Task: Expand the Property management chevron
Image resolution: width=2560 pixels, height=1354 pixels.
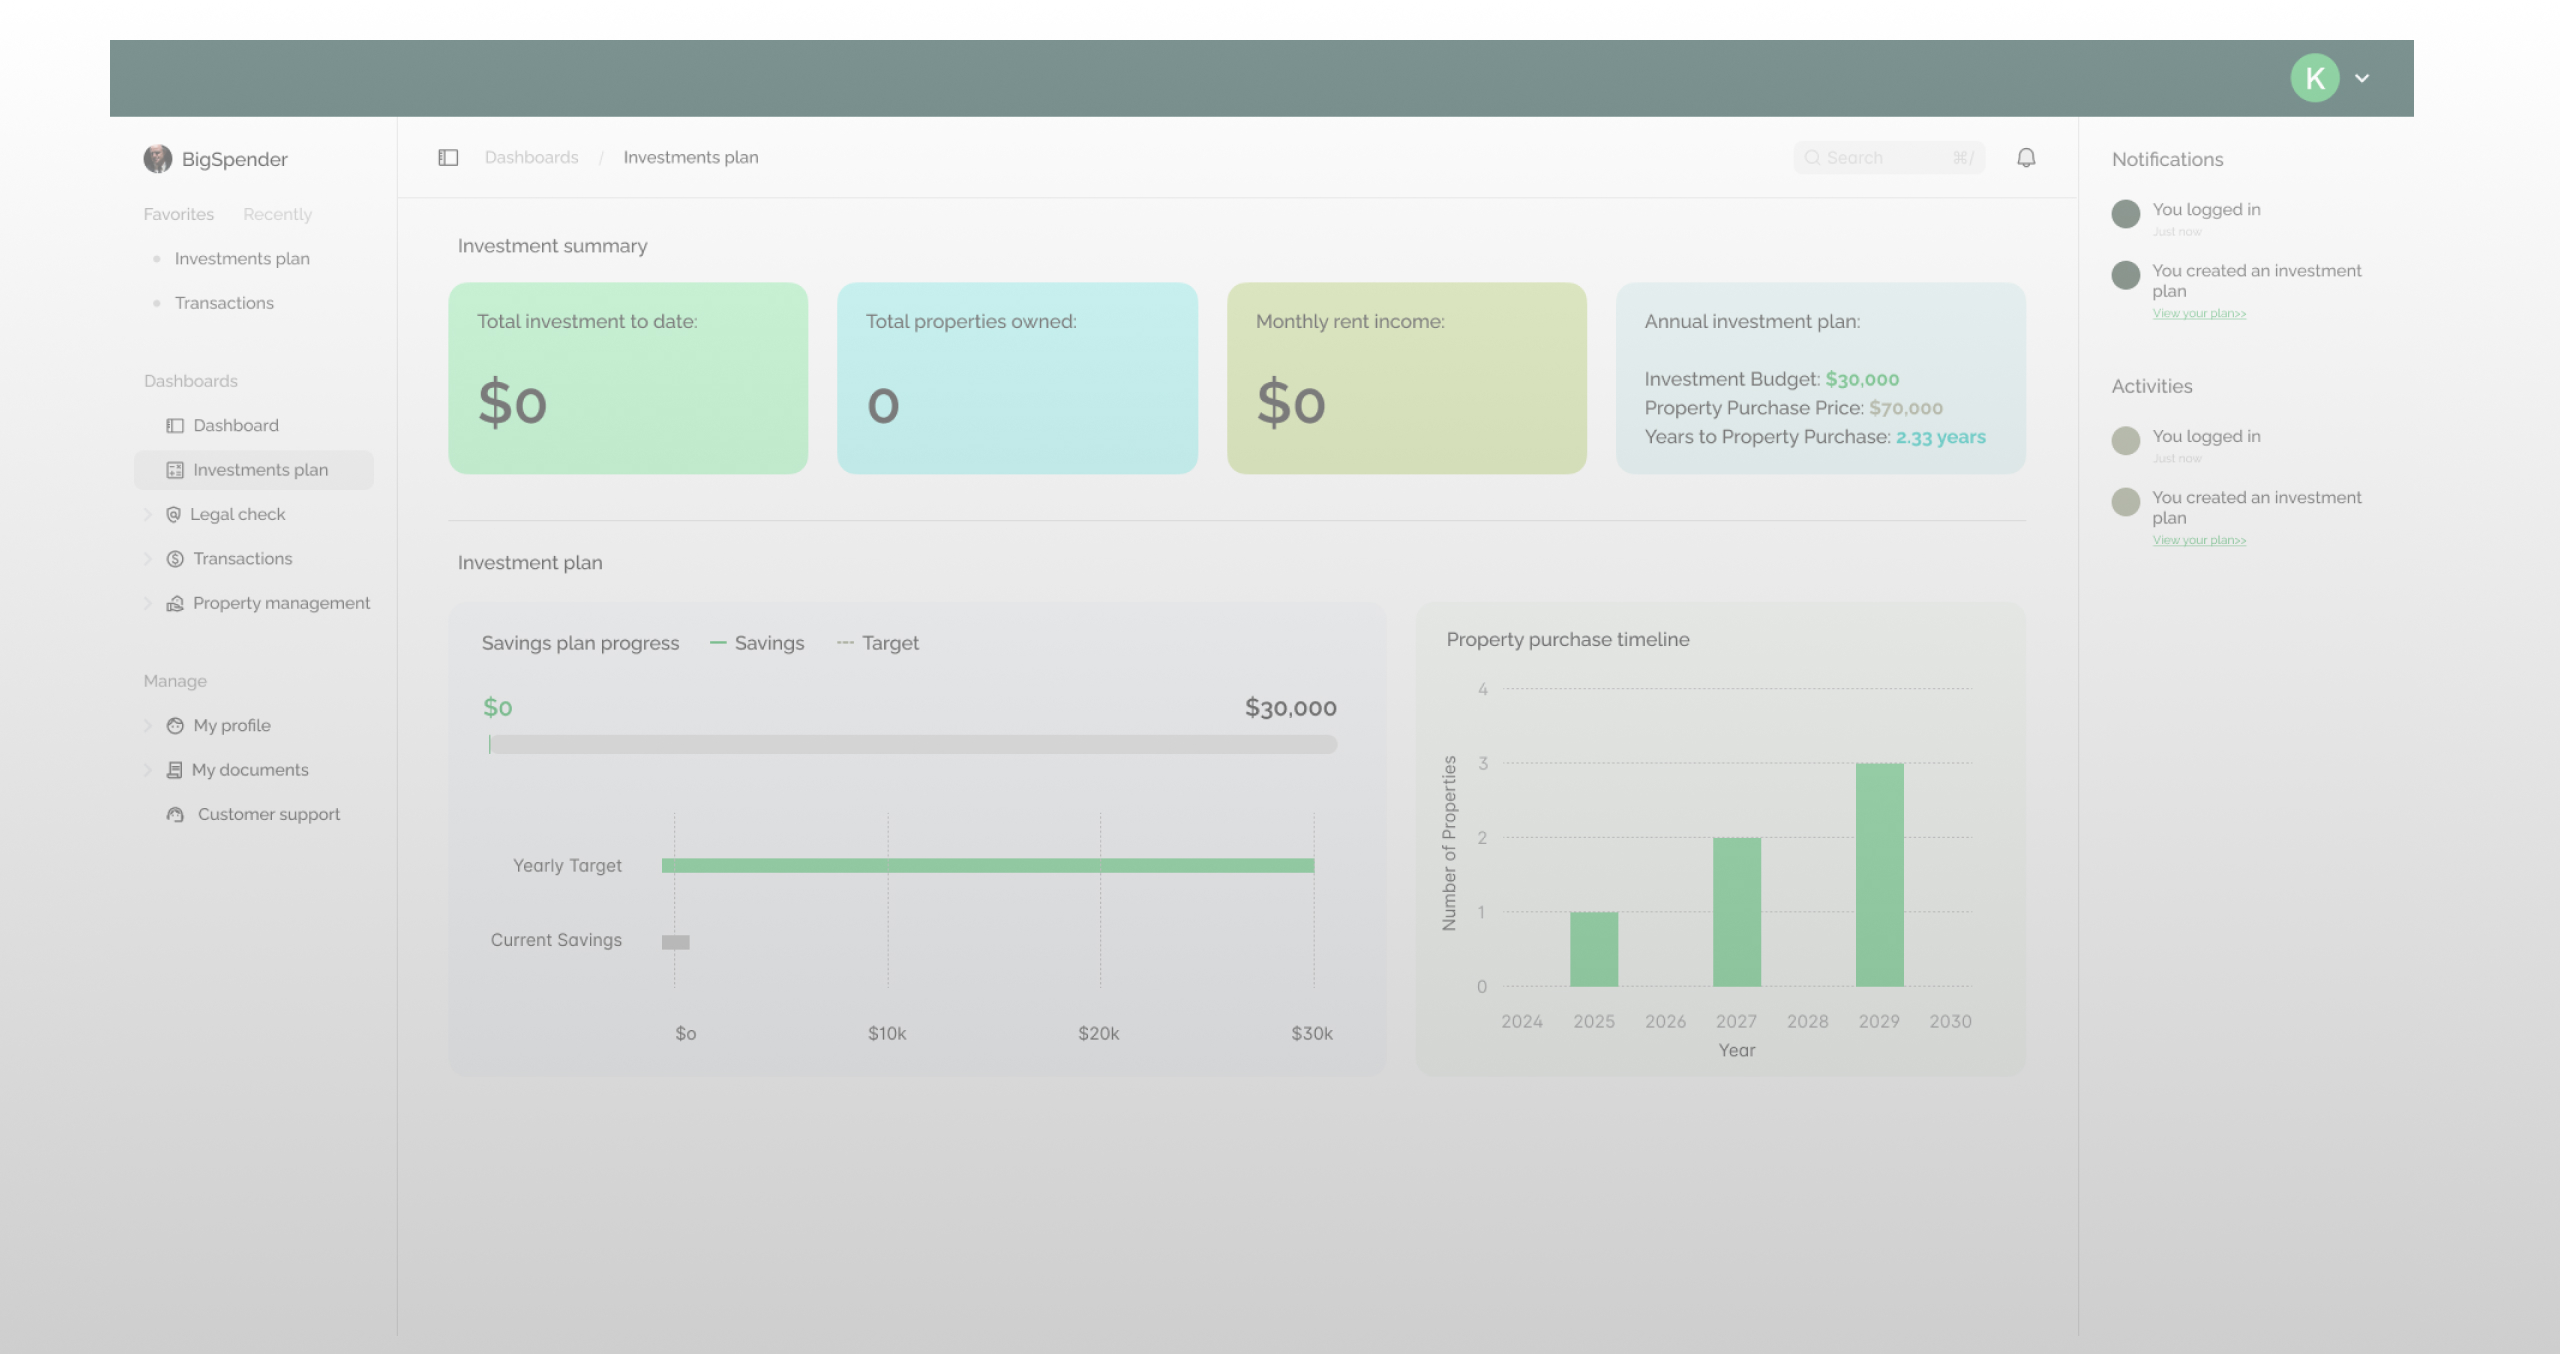Action: [x=148, y=603]
